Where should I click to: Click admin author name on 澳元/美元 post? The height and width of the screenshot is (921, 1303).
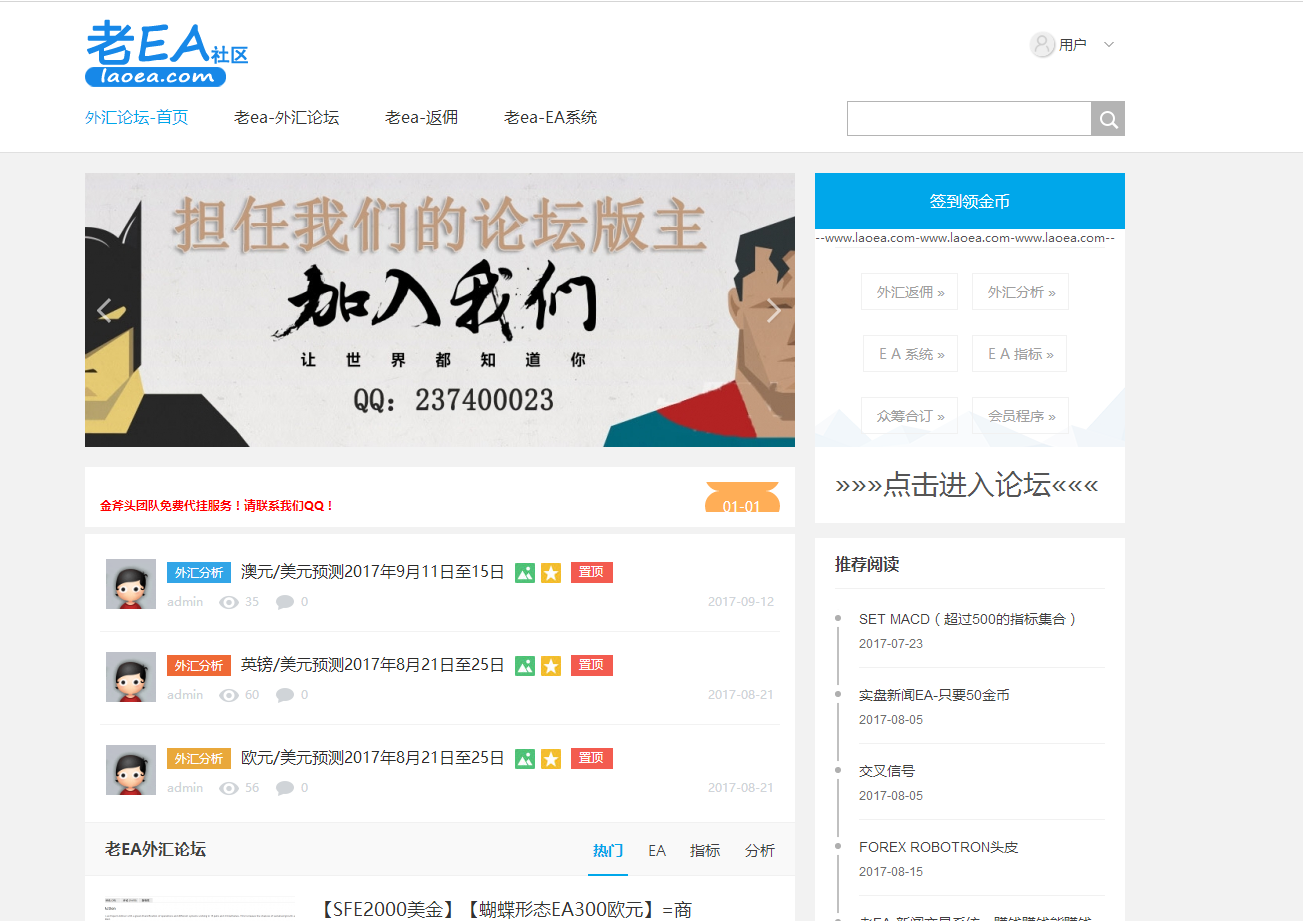click(x=185, y=602)
